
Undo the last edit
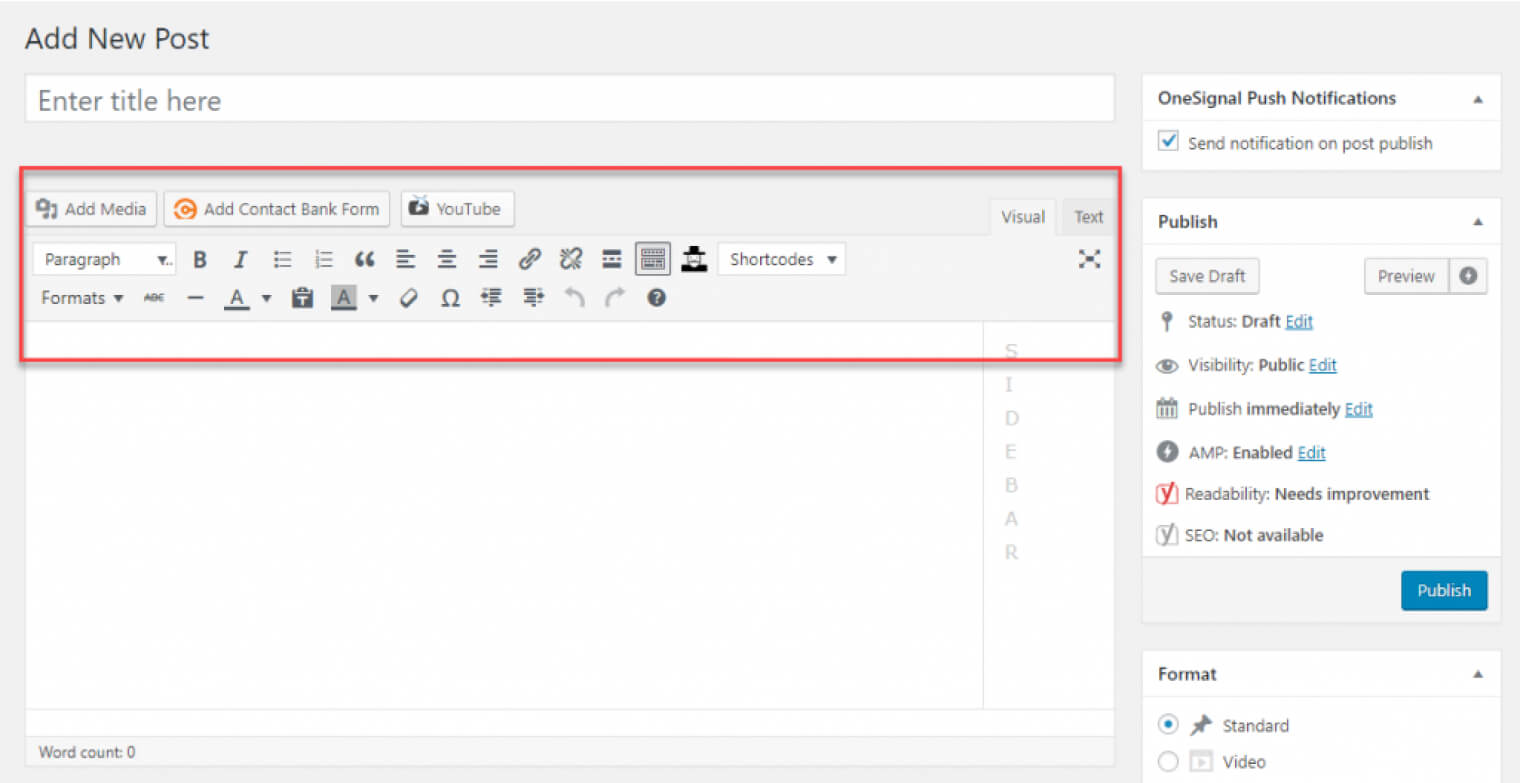point(574,298)
